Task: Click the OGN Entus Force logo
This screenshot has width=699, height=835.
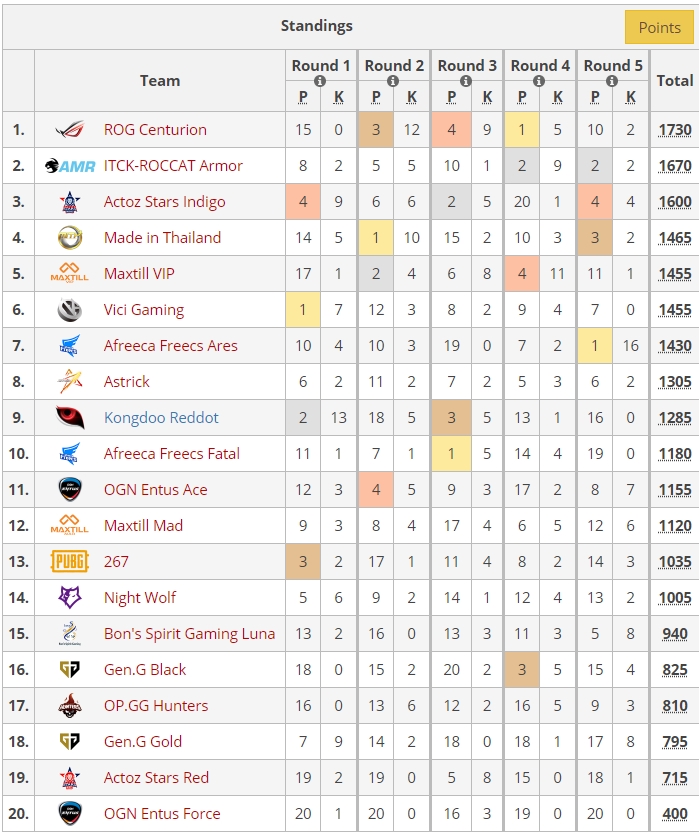Action: pyautogui.click(x=70, y=813)
